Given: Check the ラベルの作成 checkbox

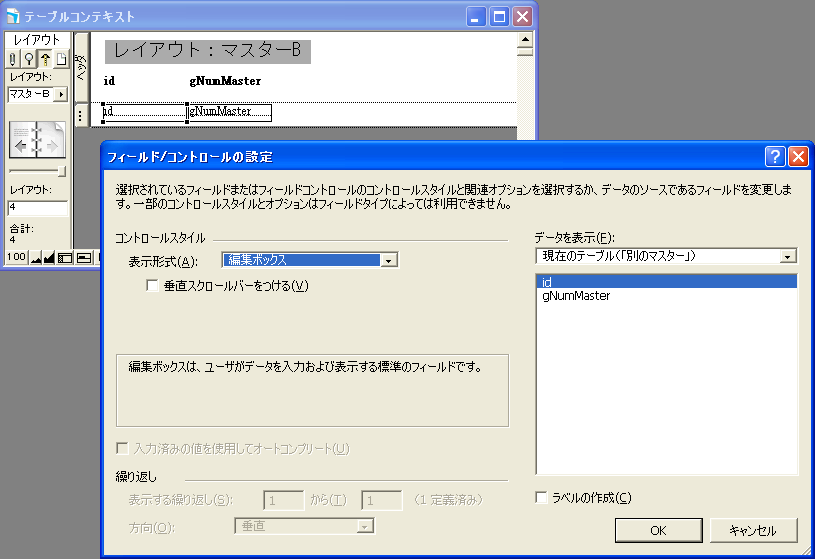Looking at the screenshot, I should pyautogui.click(x=542, y=498).
